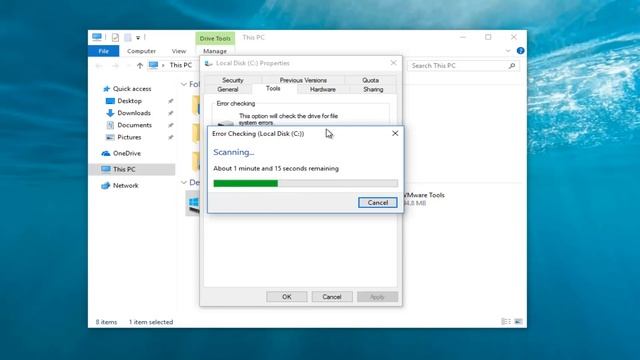Select the Tools tab
The height and width of the screenshot is (360, 640).
273,89
